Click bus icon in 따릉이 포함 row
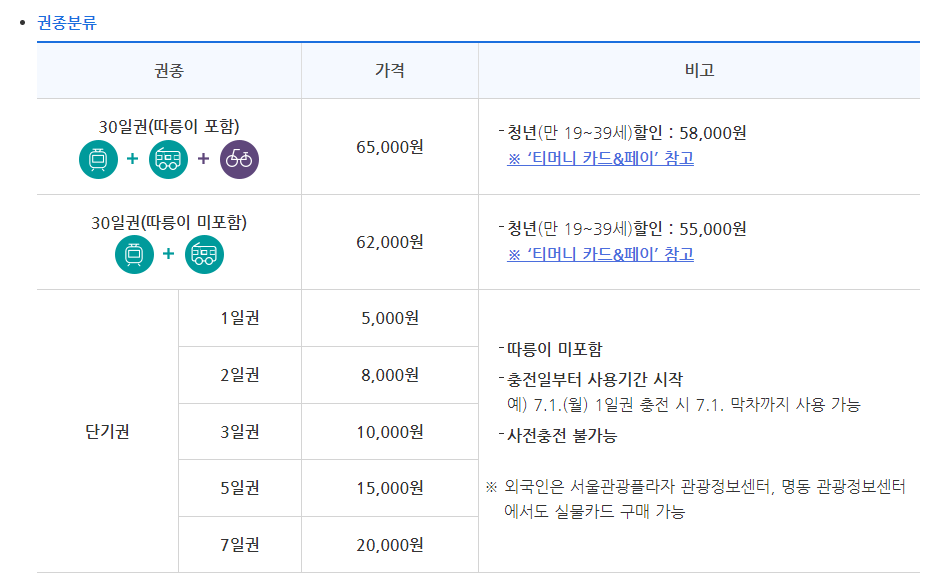938x585 pixels. [x=168, y=159]
